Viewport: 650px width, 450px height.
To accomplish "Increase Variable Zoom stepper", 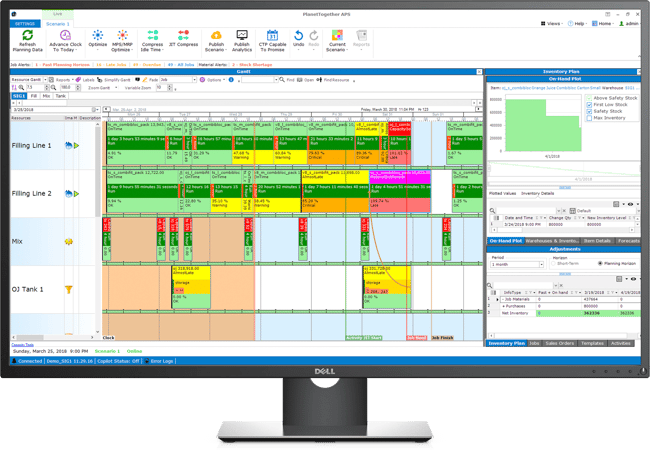I will (170, 86).
